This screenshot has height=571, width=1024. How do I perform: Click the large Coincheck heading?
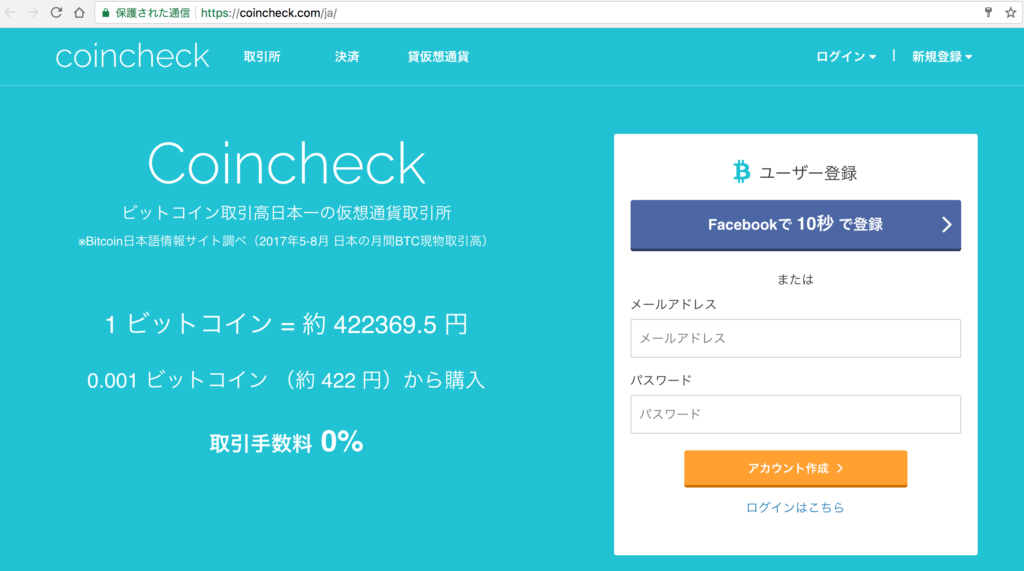(286, 163)
